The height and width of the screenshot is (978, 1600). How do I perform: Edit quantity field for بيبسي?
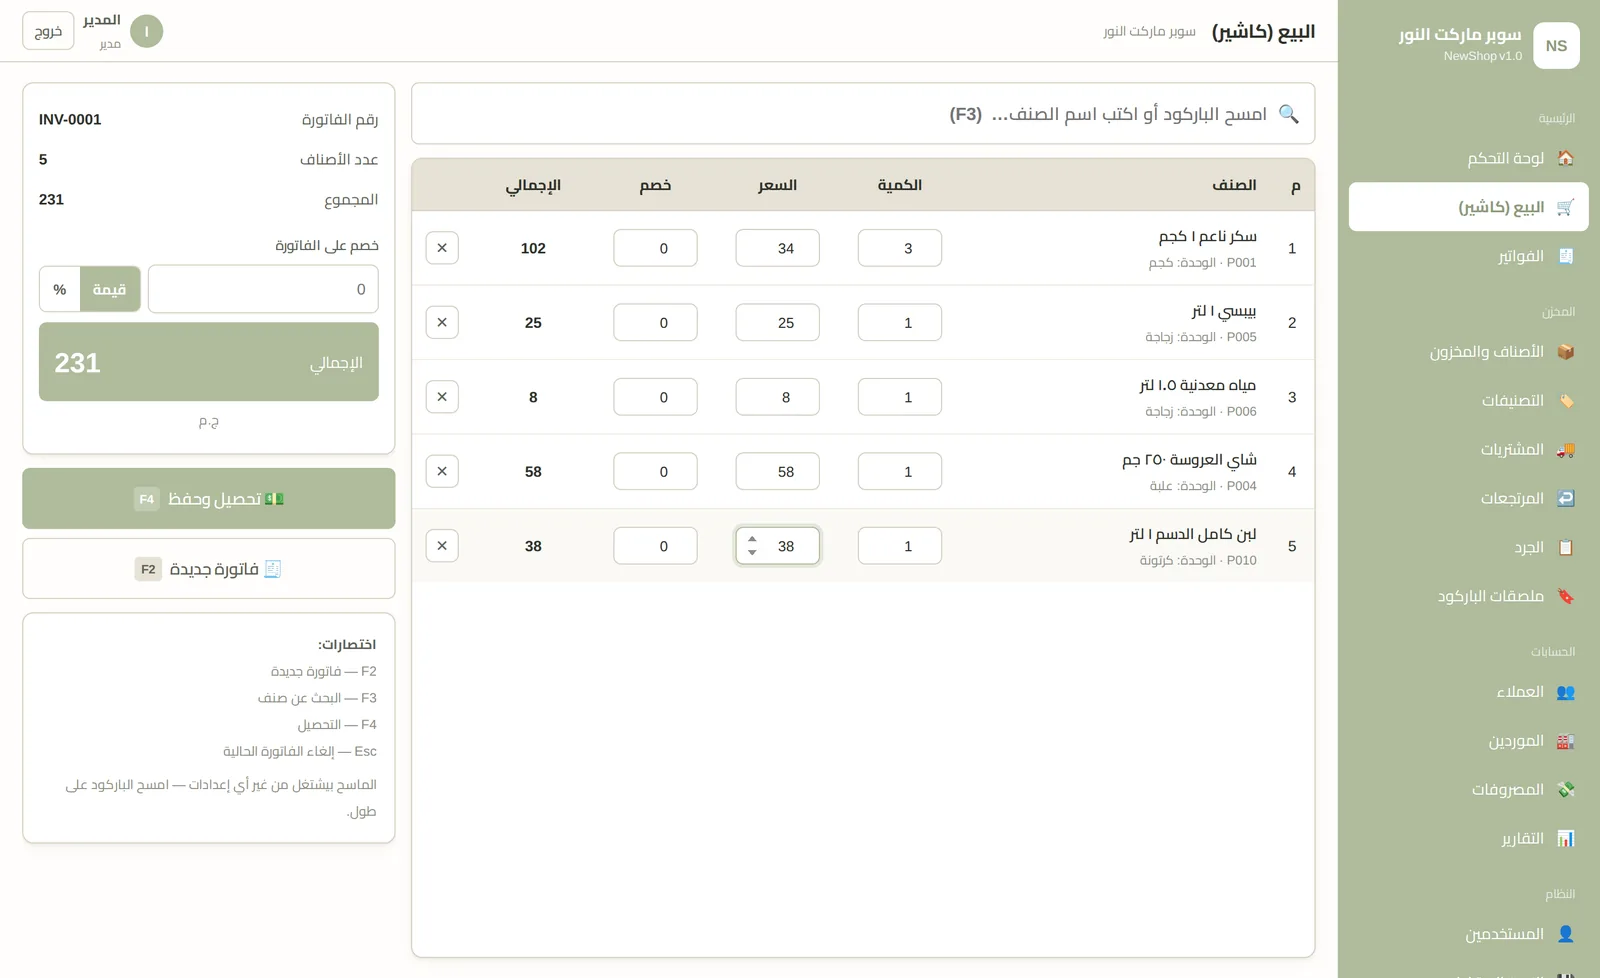tap(900, 322)
